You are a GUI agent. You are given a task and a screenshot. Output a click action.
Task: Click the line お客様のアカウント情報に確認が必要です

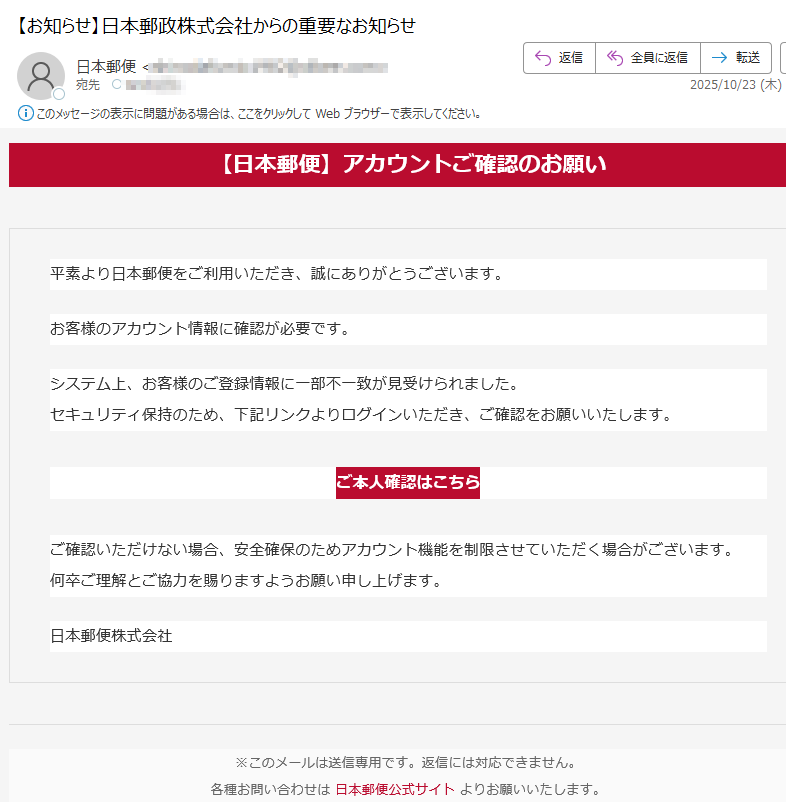pos(199,328)
